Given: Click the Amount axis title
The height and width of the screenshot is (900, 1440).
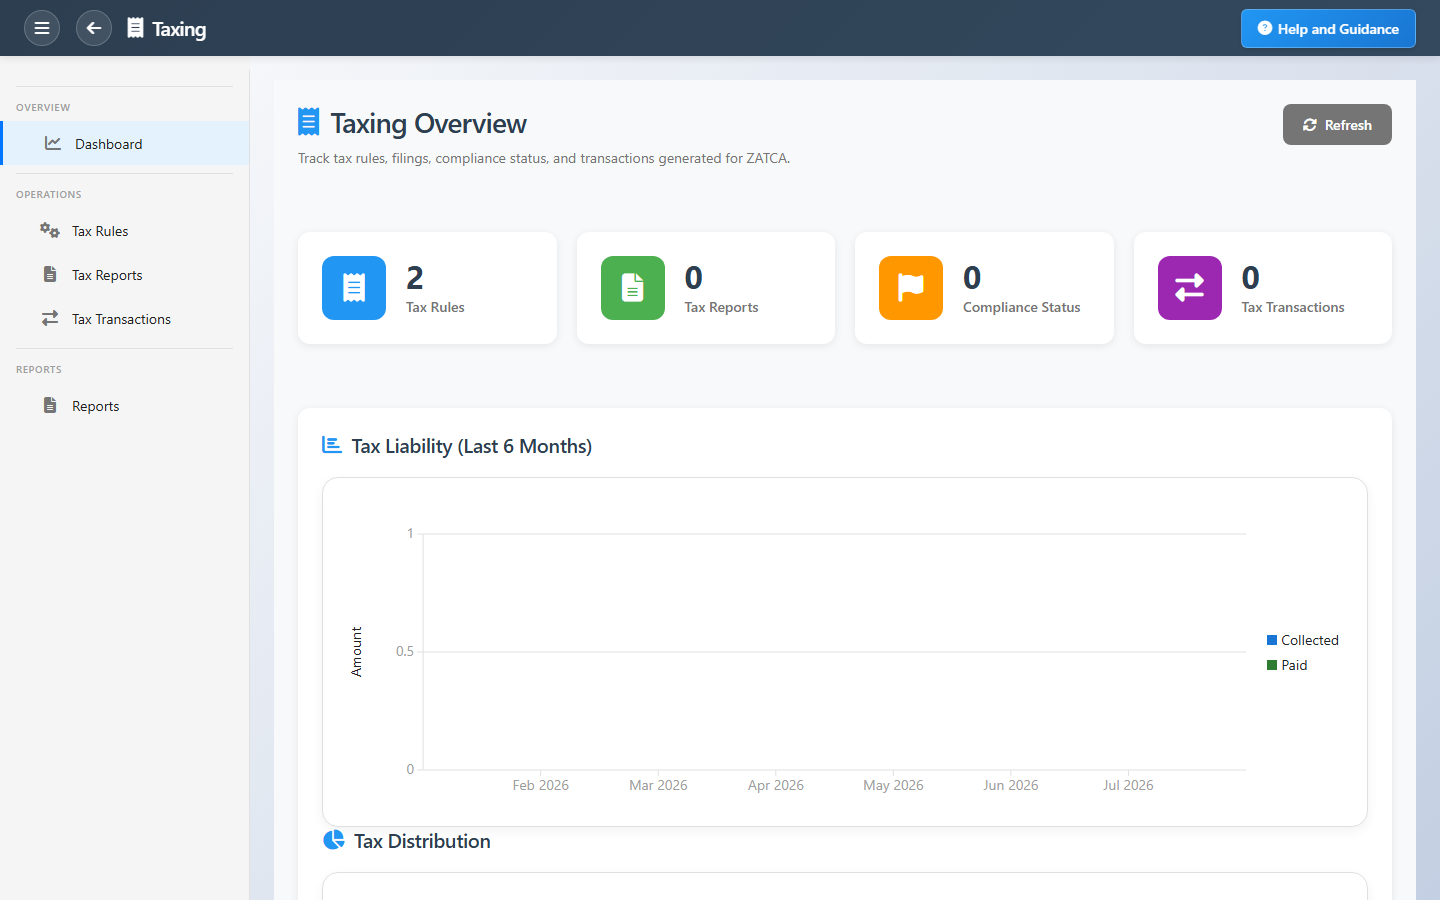Looking at the screenshot, I should point(357,652).
